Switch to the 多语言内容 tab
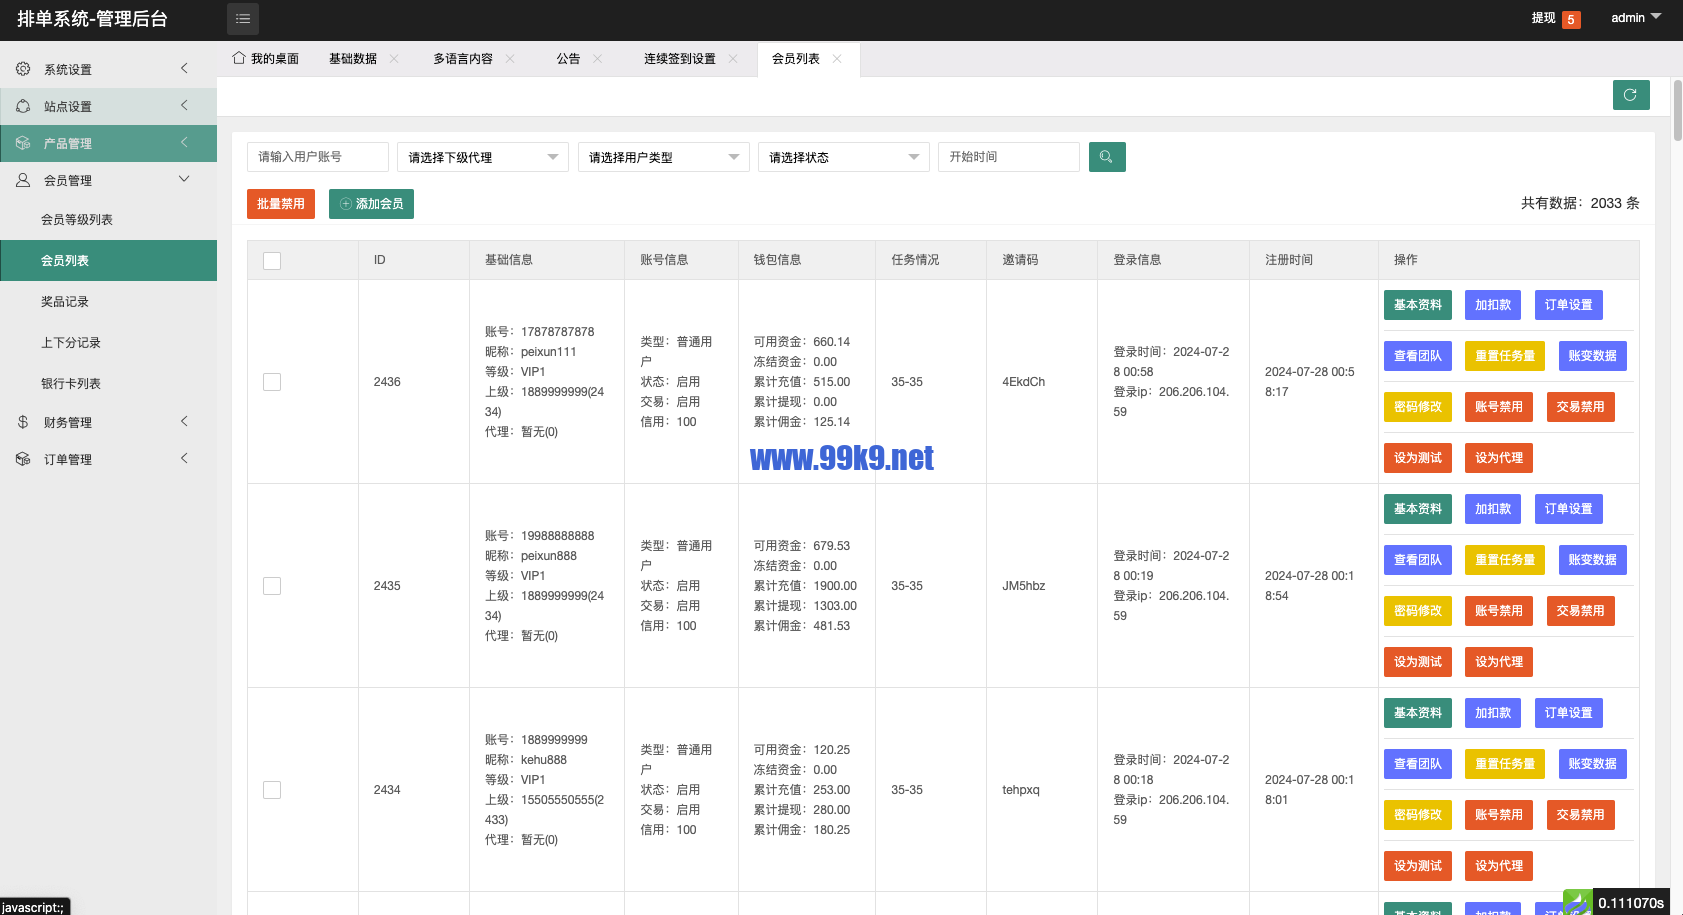1683x915 pixels. pos(463,59)
